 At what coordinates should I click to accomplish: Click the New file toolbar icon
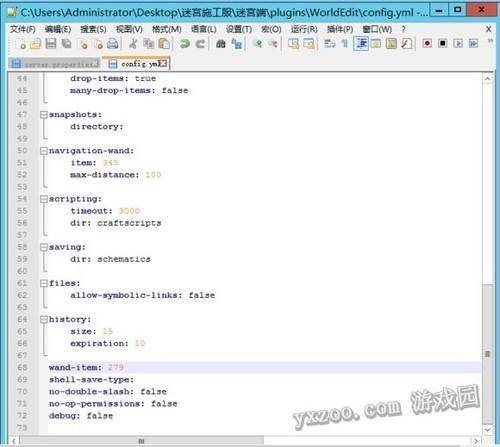pyautogui.click(x=22, y=44)
